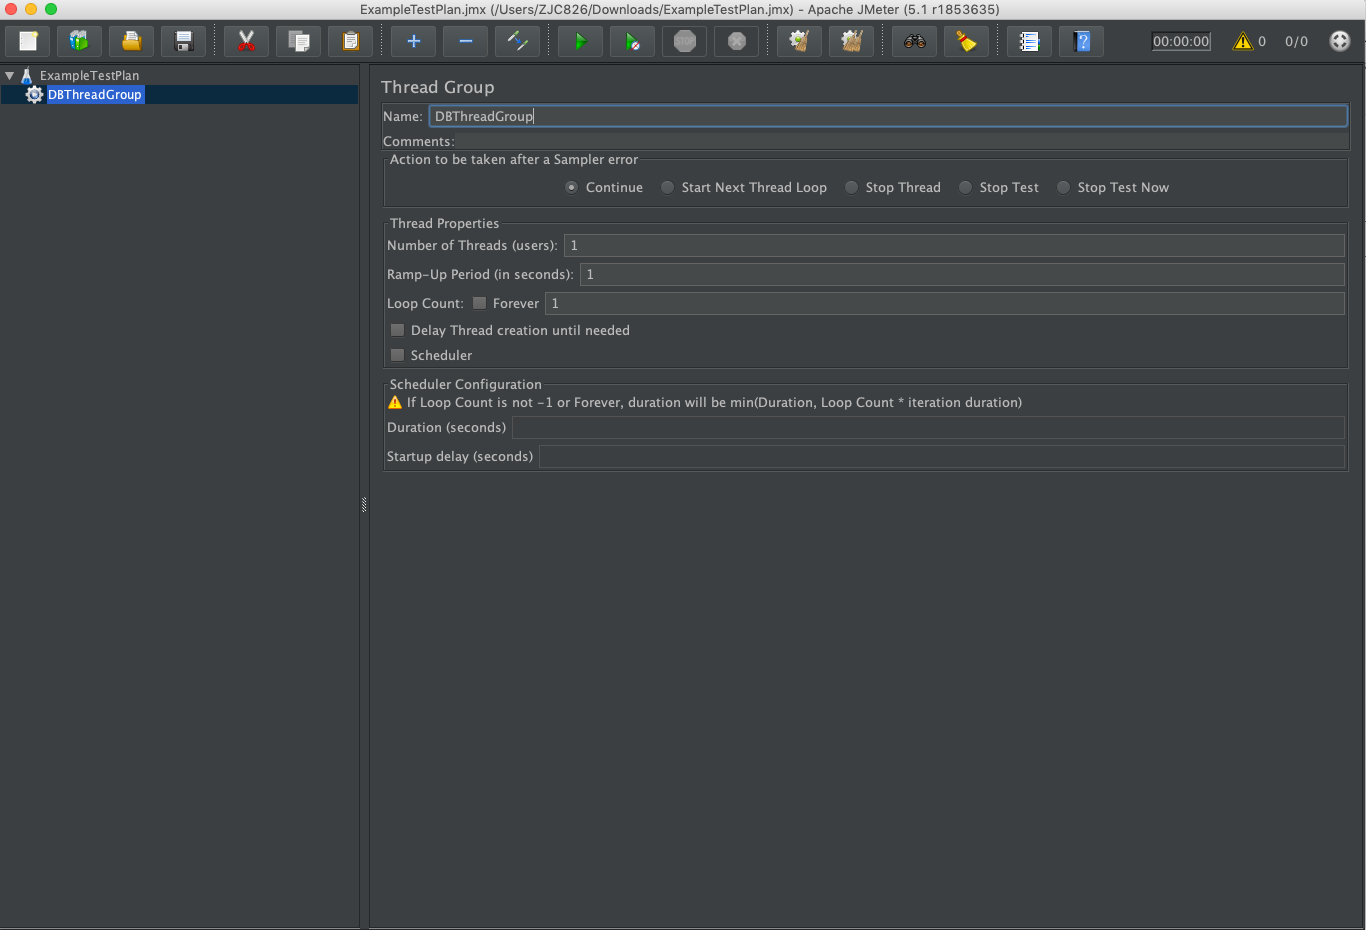Screen dimensions: 1366x930
Task: Expand all tree nodes with the plus icon
Action: coord(413,41)
